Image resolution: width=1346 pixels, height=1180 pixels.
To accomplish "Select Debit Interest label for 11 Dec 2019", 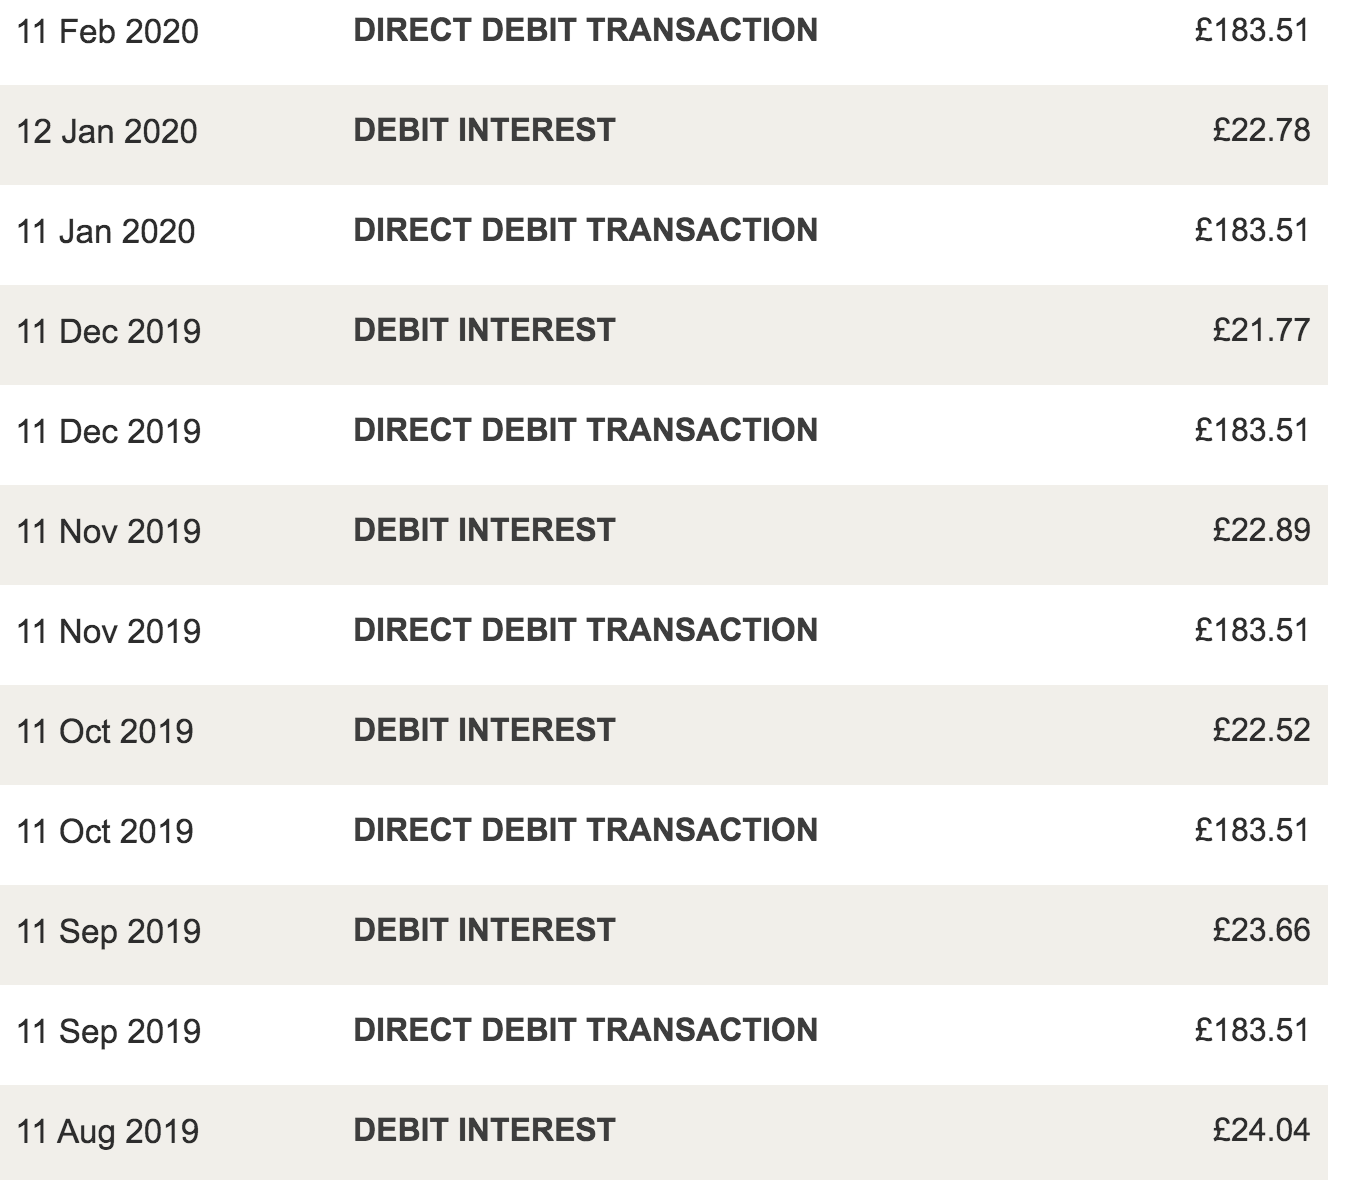I will pyautogui.click(x=484, y=331).
